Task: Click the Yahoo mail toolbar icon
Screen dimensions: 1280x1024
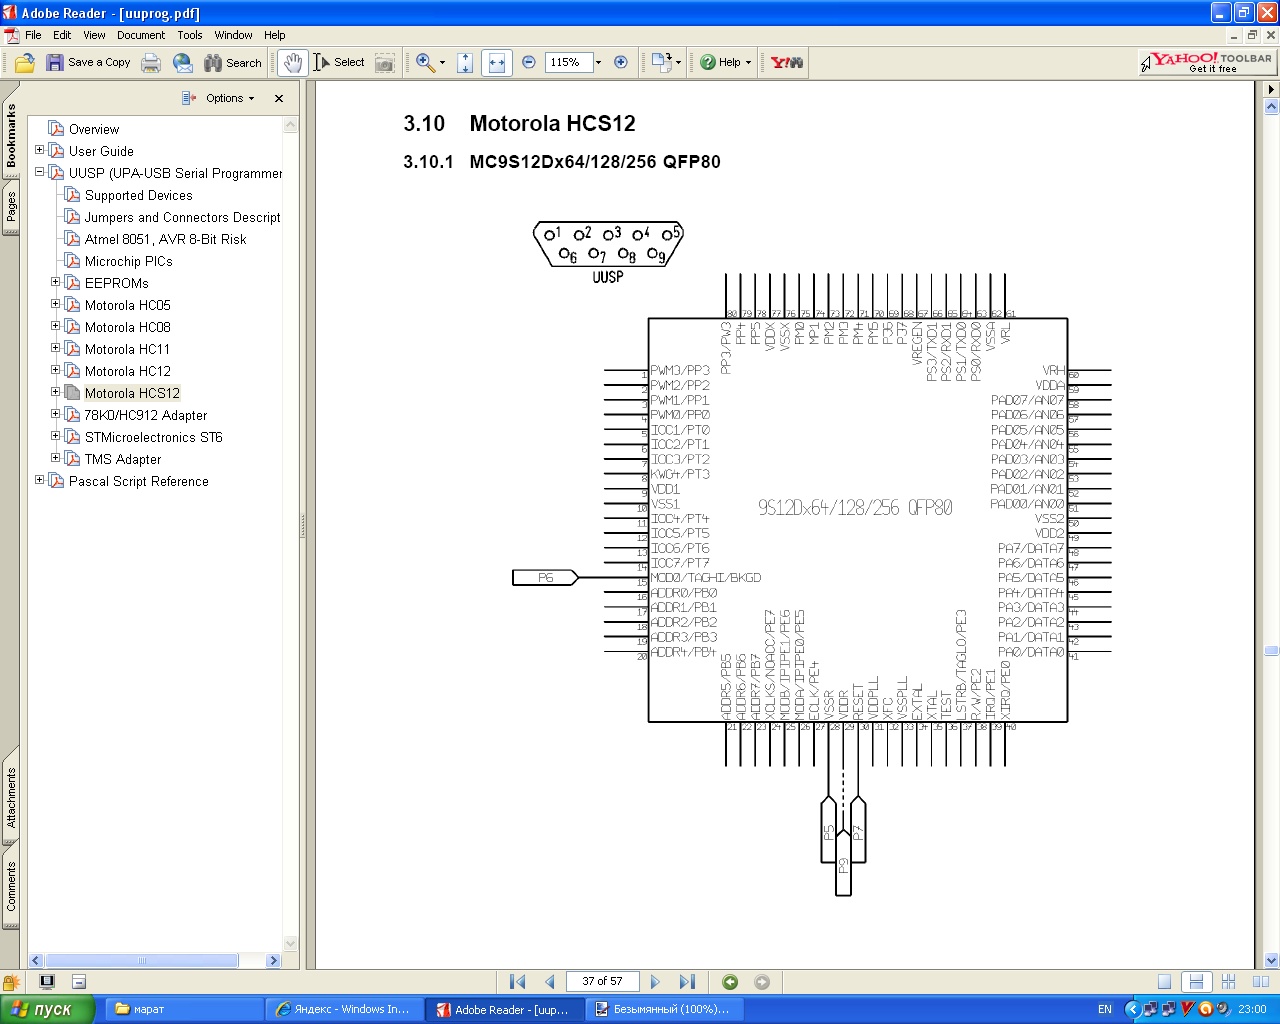Action: click(x=787, y=63)
